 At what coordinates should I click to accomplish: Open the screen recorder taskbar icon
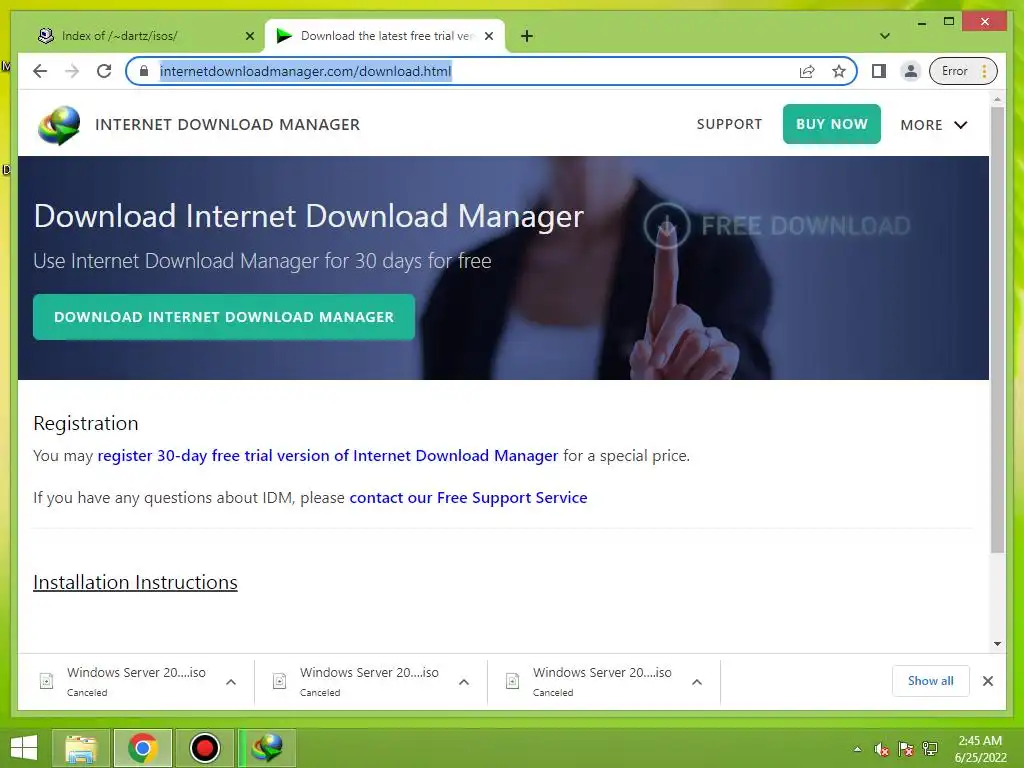[x=204, y=748]
